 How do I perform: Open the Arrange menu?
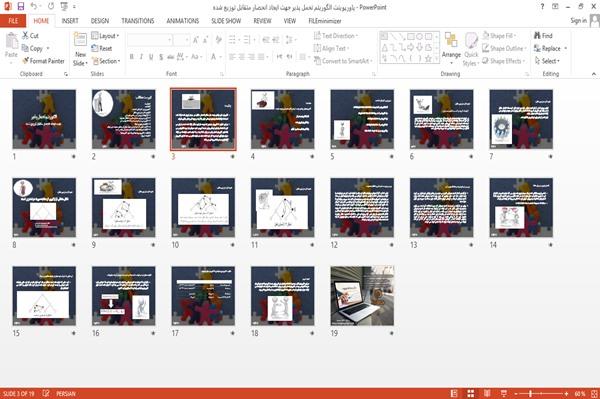(451, 48)
